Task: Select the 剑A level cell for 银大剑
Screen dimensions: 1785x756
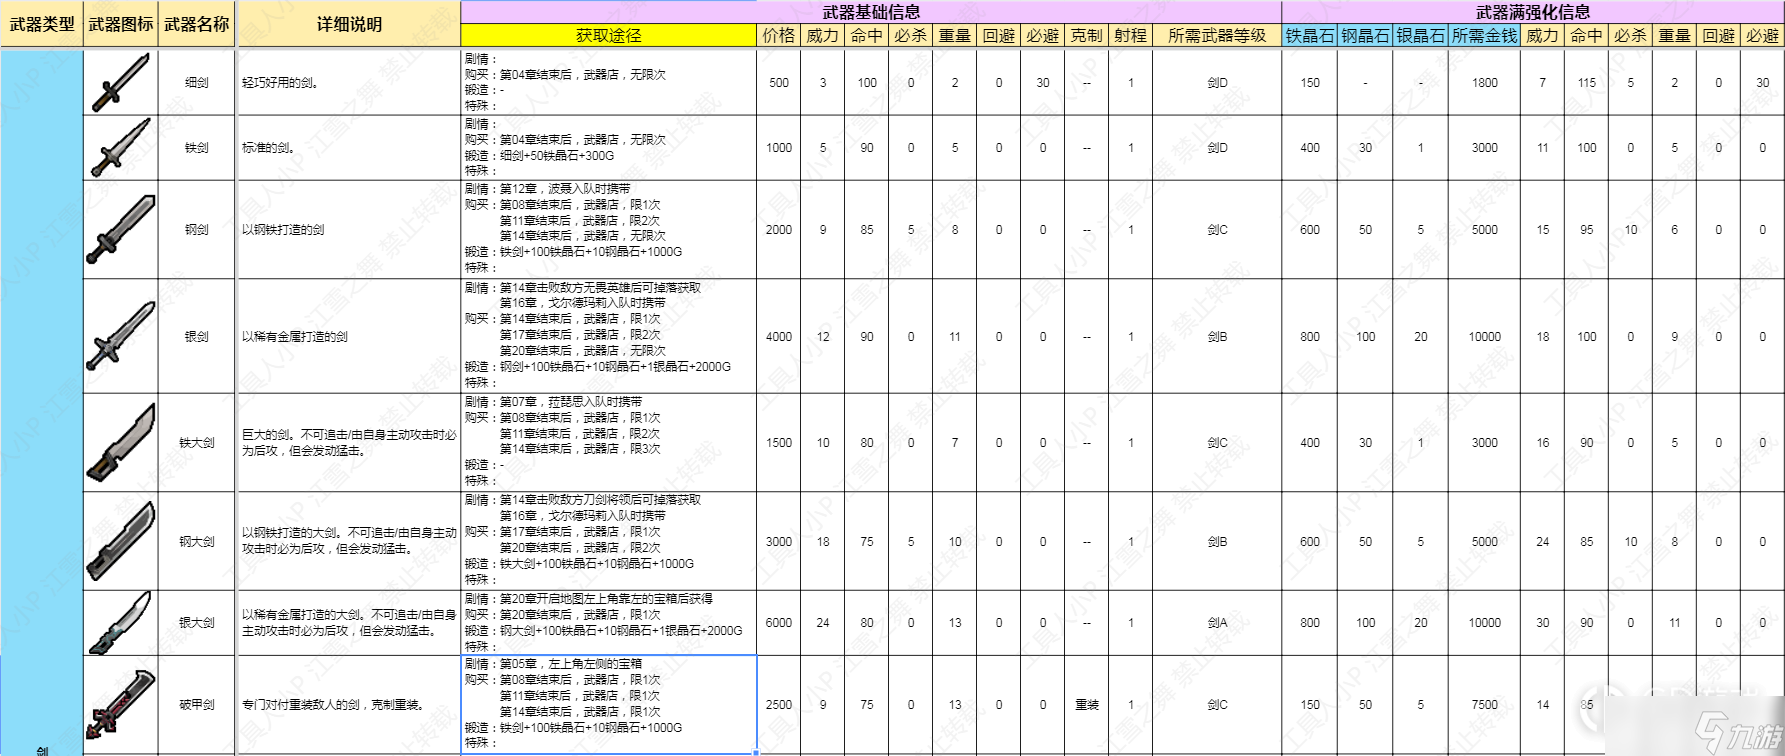Action: coord(1217,622)
